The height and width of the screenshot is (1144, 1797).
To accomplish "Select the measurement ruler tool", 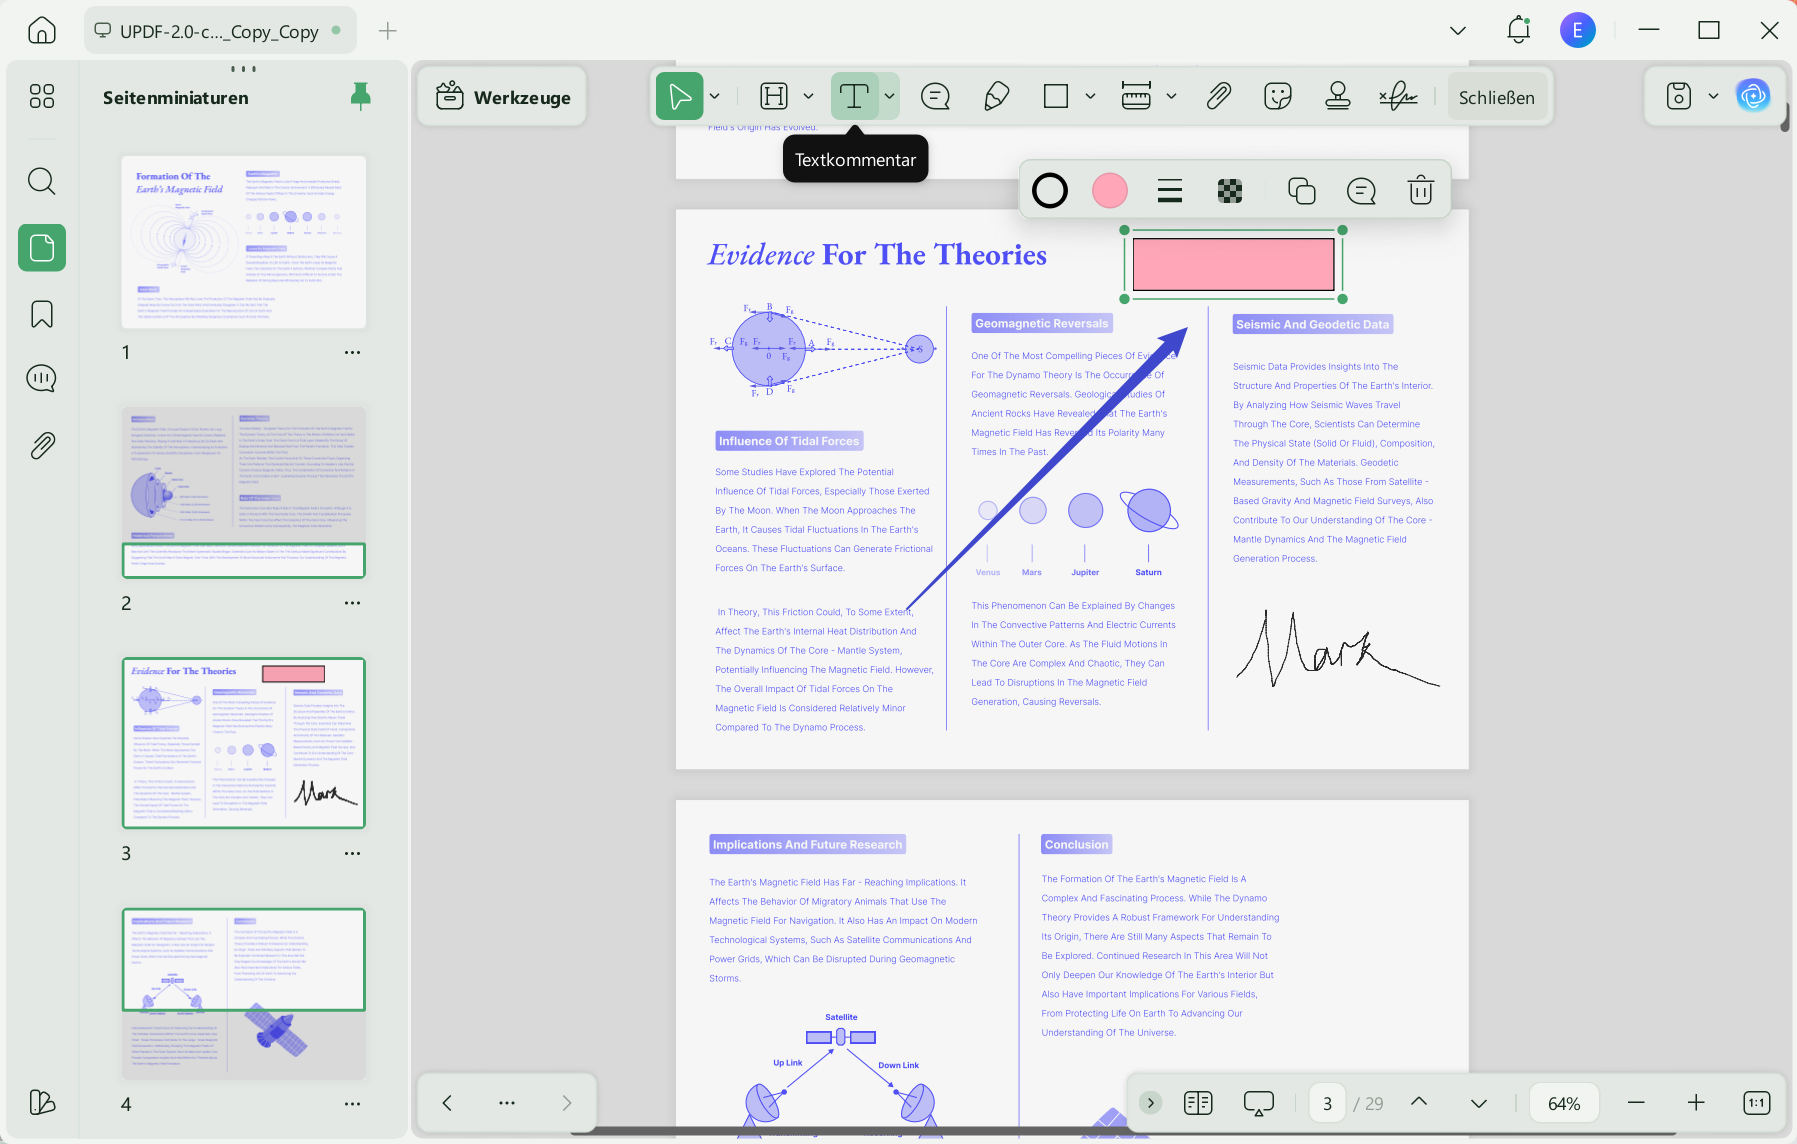I will tap(1136, 96).
